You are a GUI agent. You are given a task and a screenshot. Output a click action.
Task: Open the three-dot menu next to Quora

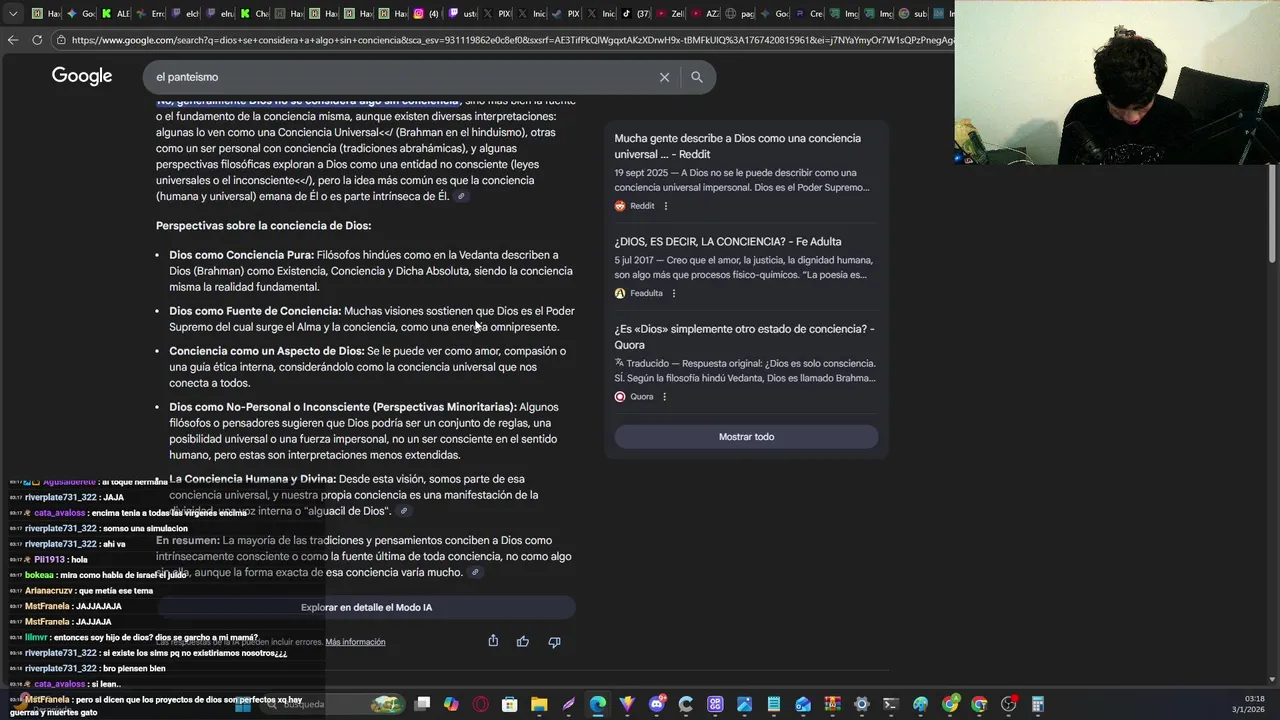[x=664, y=397]
